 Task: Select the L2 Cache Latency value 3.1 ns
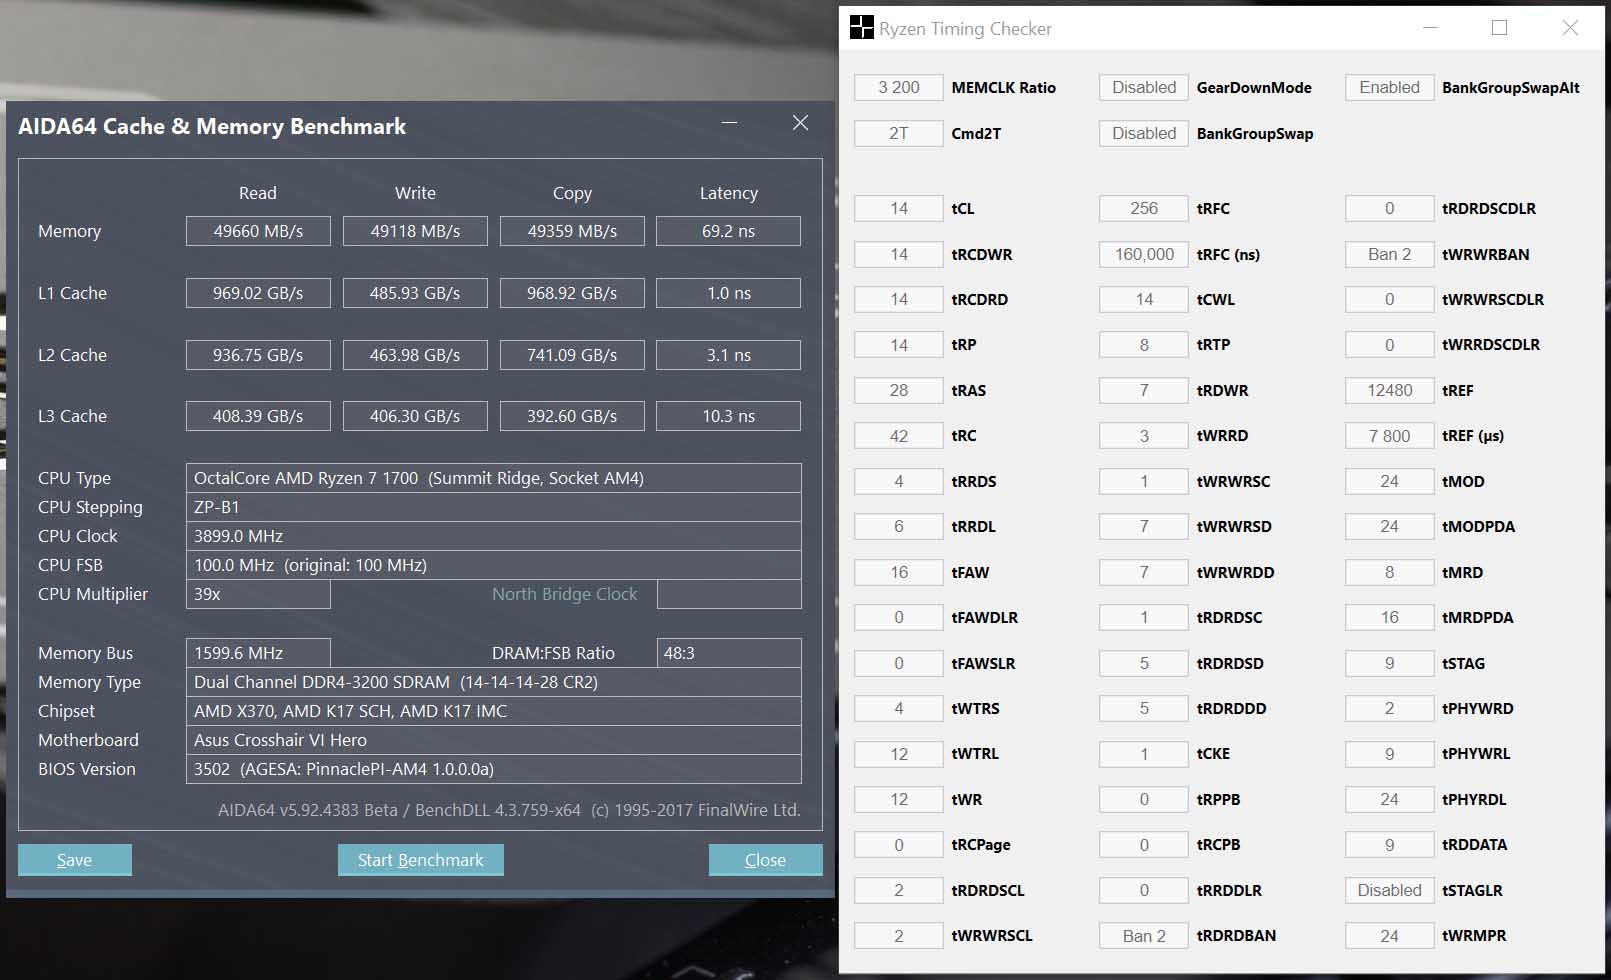pos(728,355)
